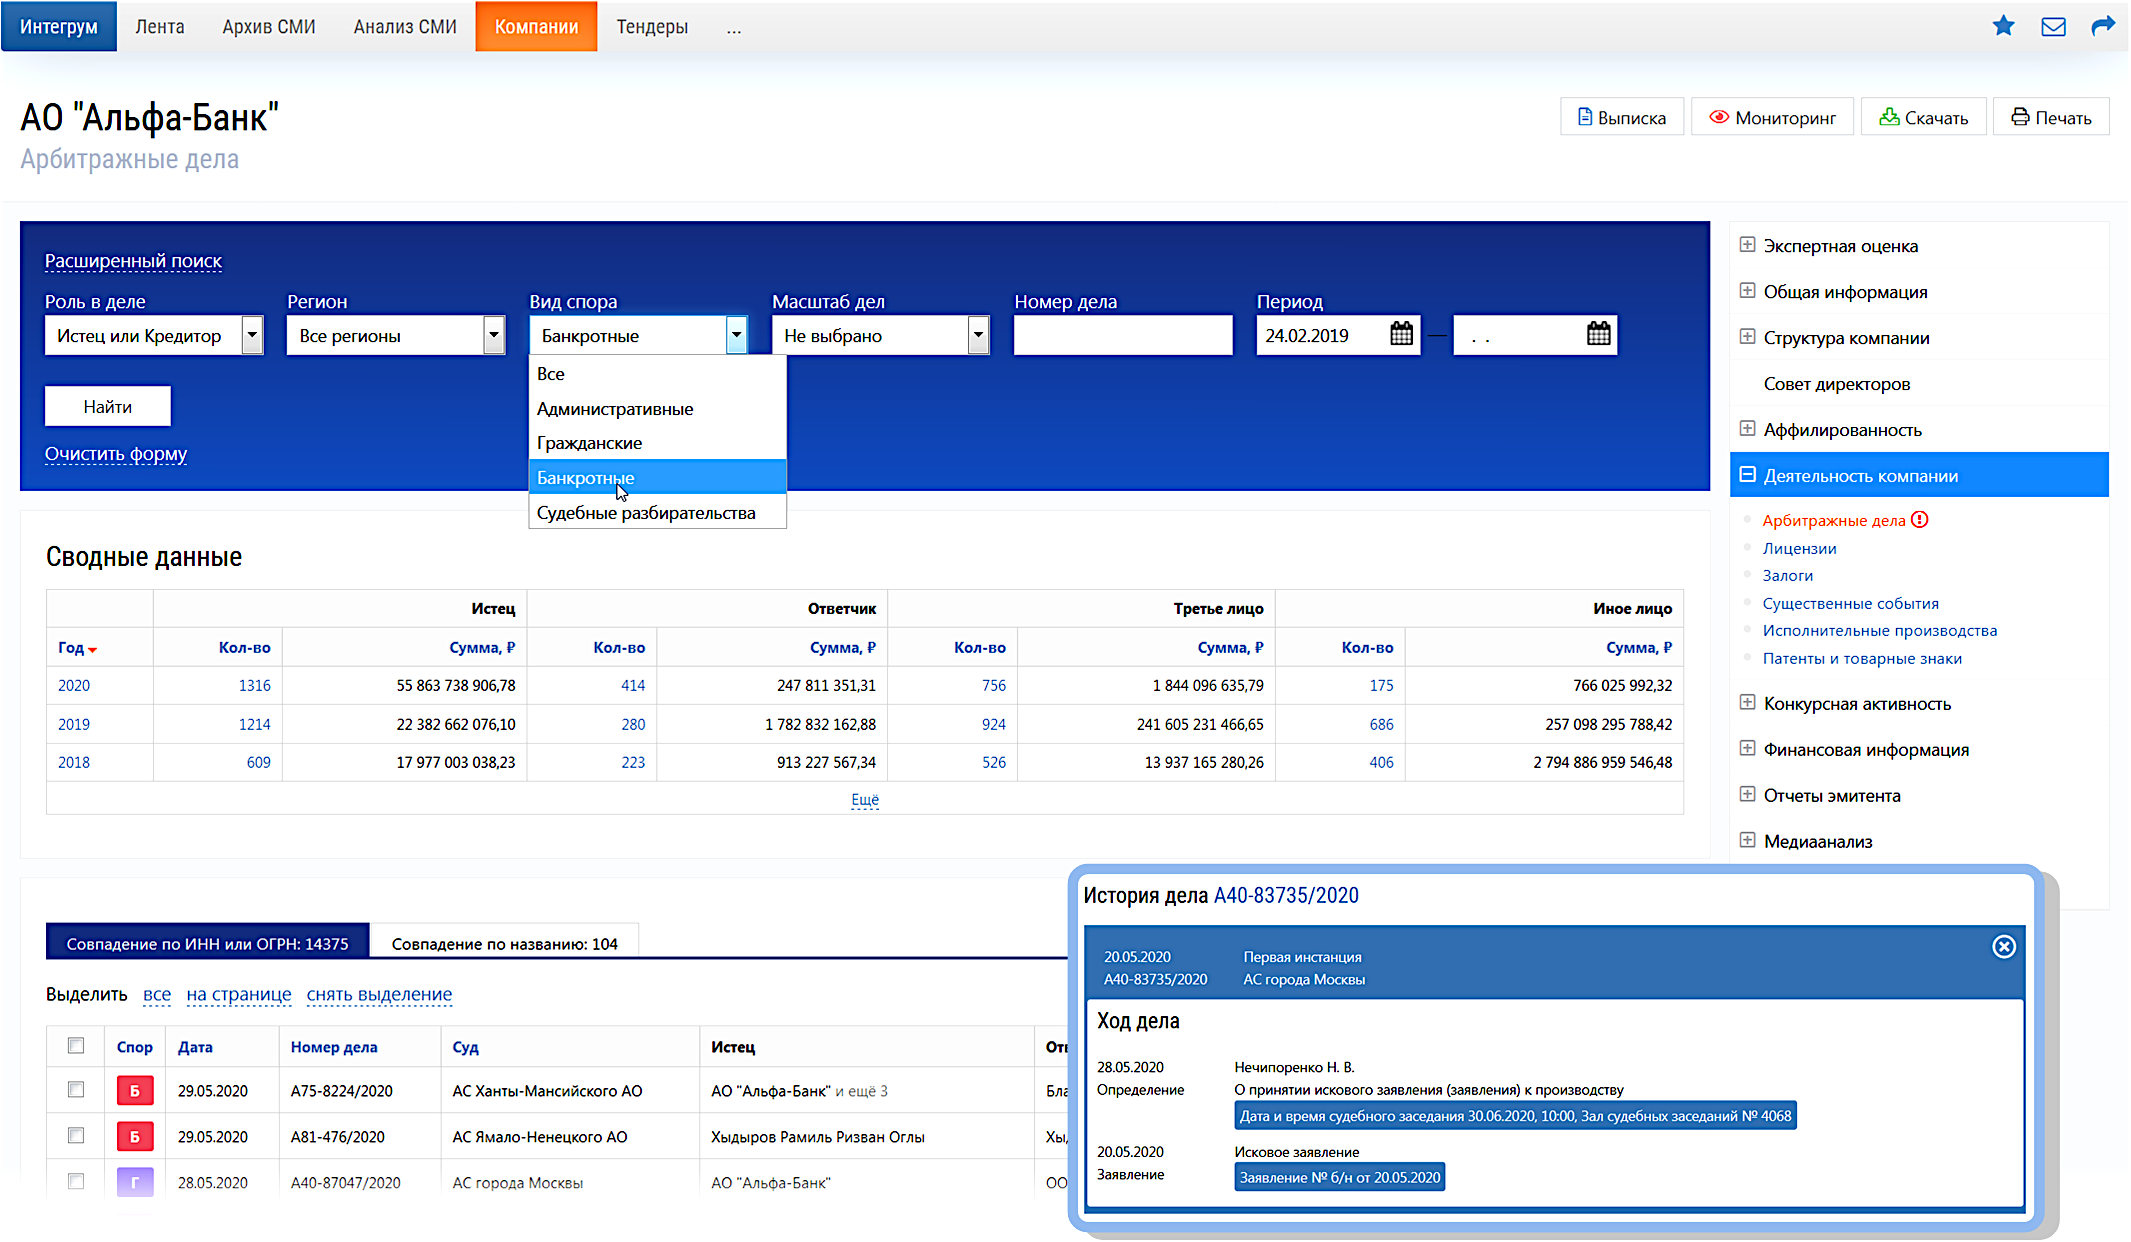The height and width of the screenshot is (1242, 2131).
Task: Select Все in dispute type list
Action: click(657, 374)
